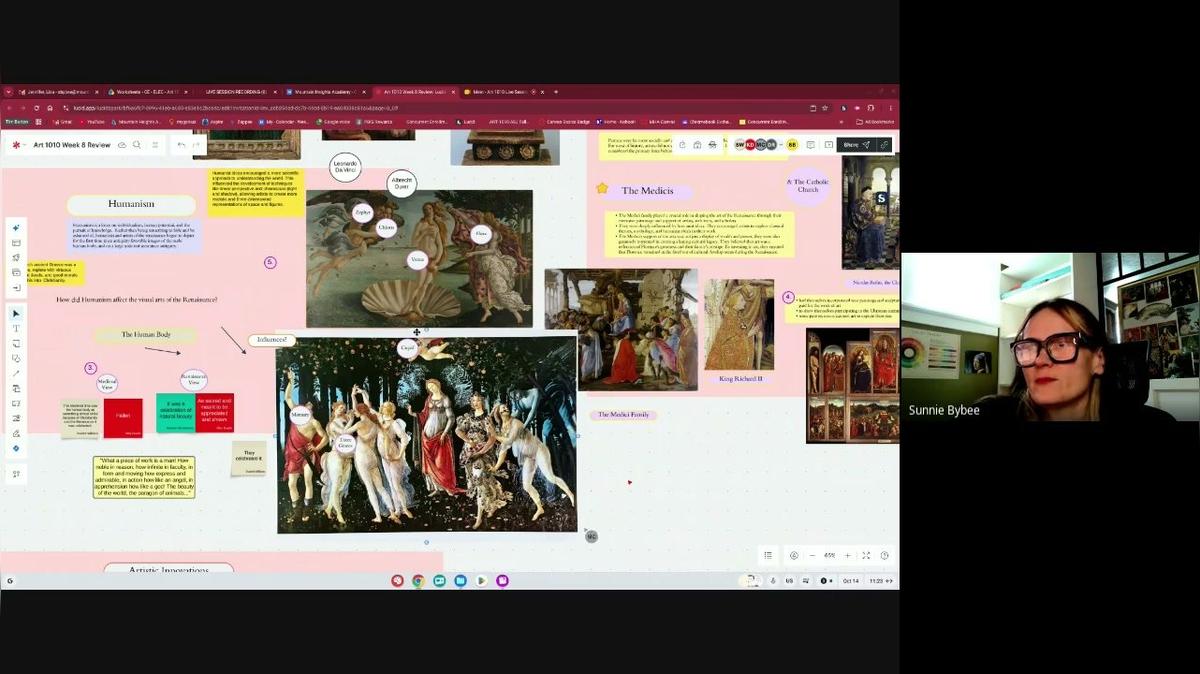
Task: Open the All Bookmarks folder
Action: click(x=875, y=122)
